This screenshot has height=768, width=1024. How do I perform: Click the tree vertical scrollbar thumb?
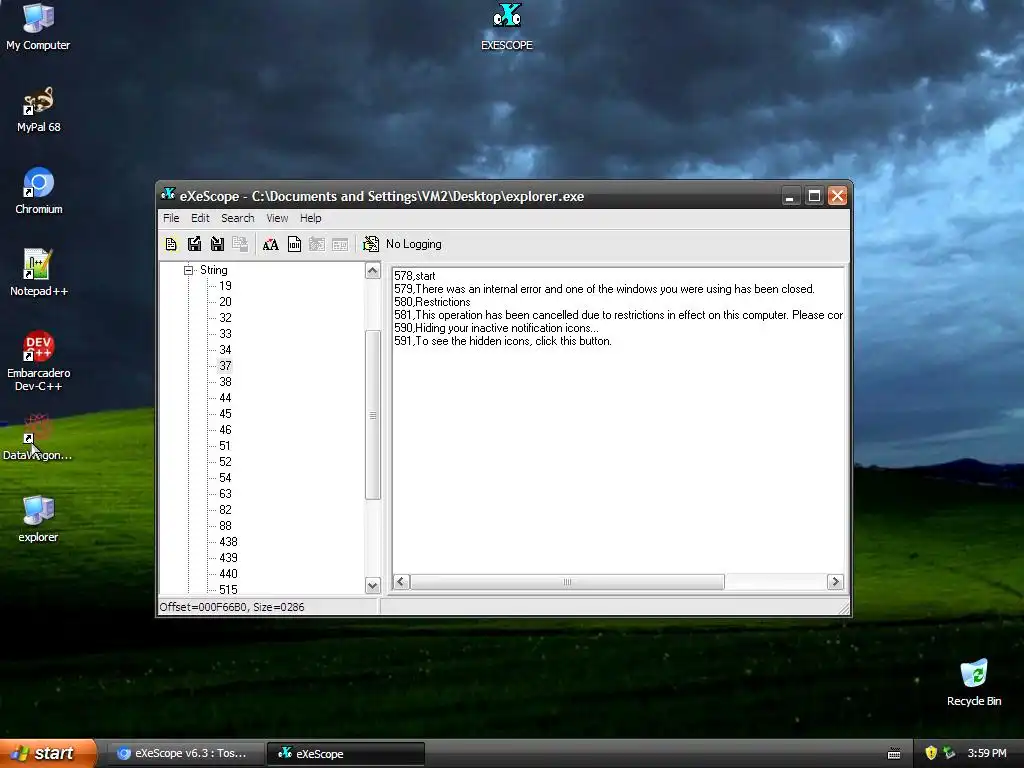(x=373, y=415)
